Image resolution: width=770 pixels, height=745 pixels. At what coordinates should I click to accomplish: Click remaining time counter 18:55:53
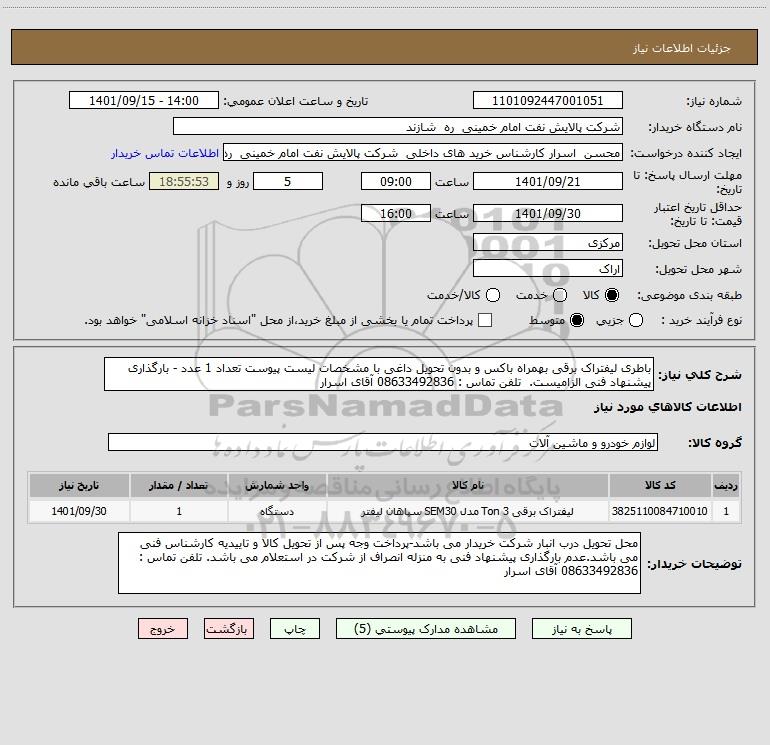184,181
